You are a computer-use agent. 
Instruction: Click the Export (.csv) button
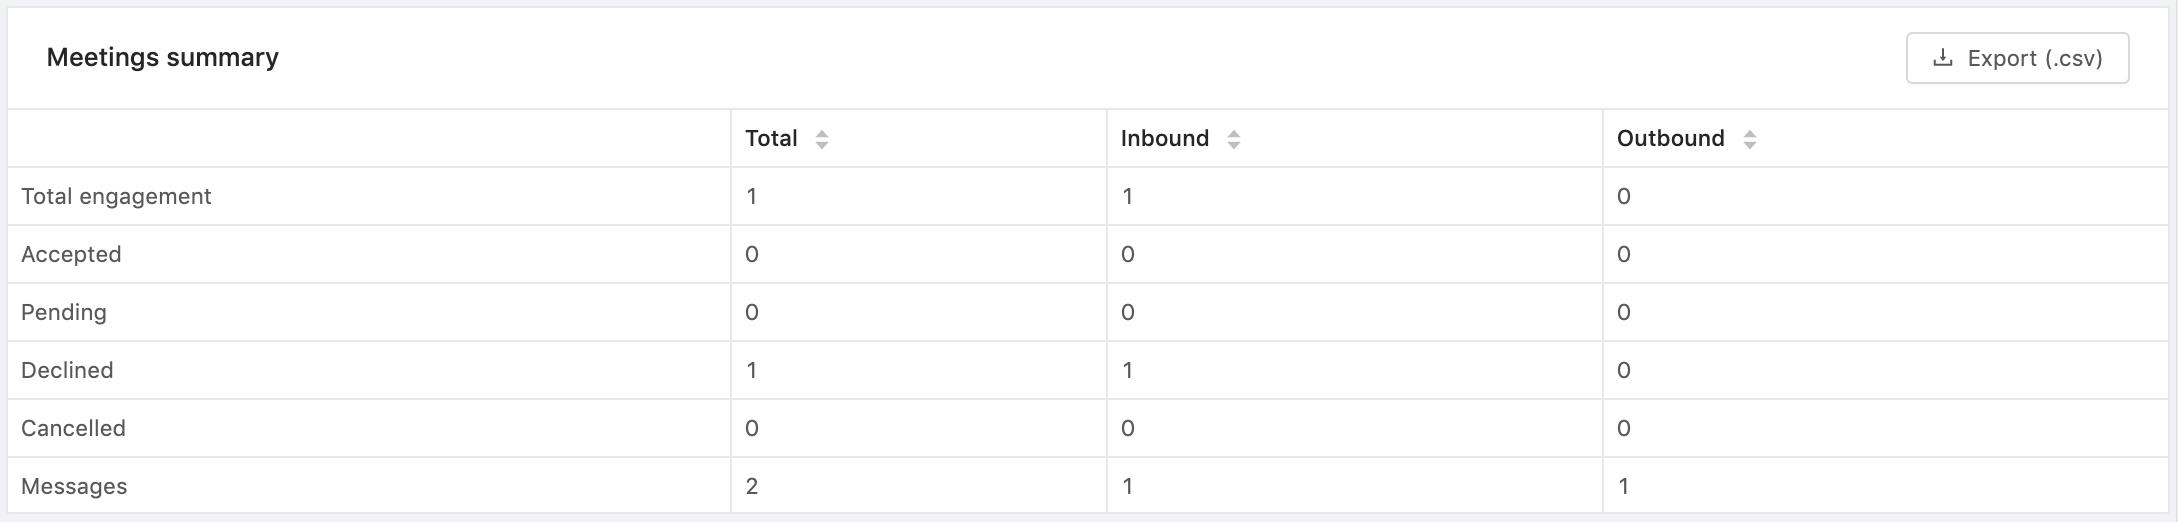coord(2017,58)
